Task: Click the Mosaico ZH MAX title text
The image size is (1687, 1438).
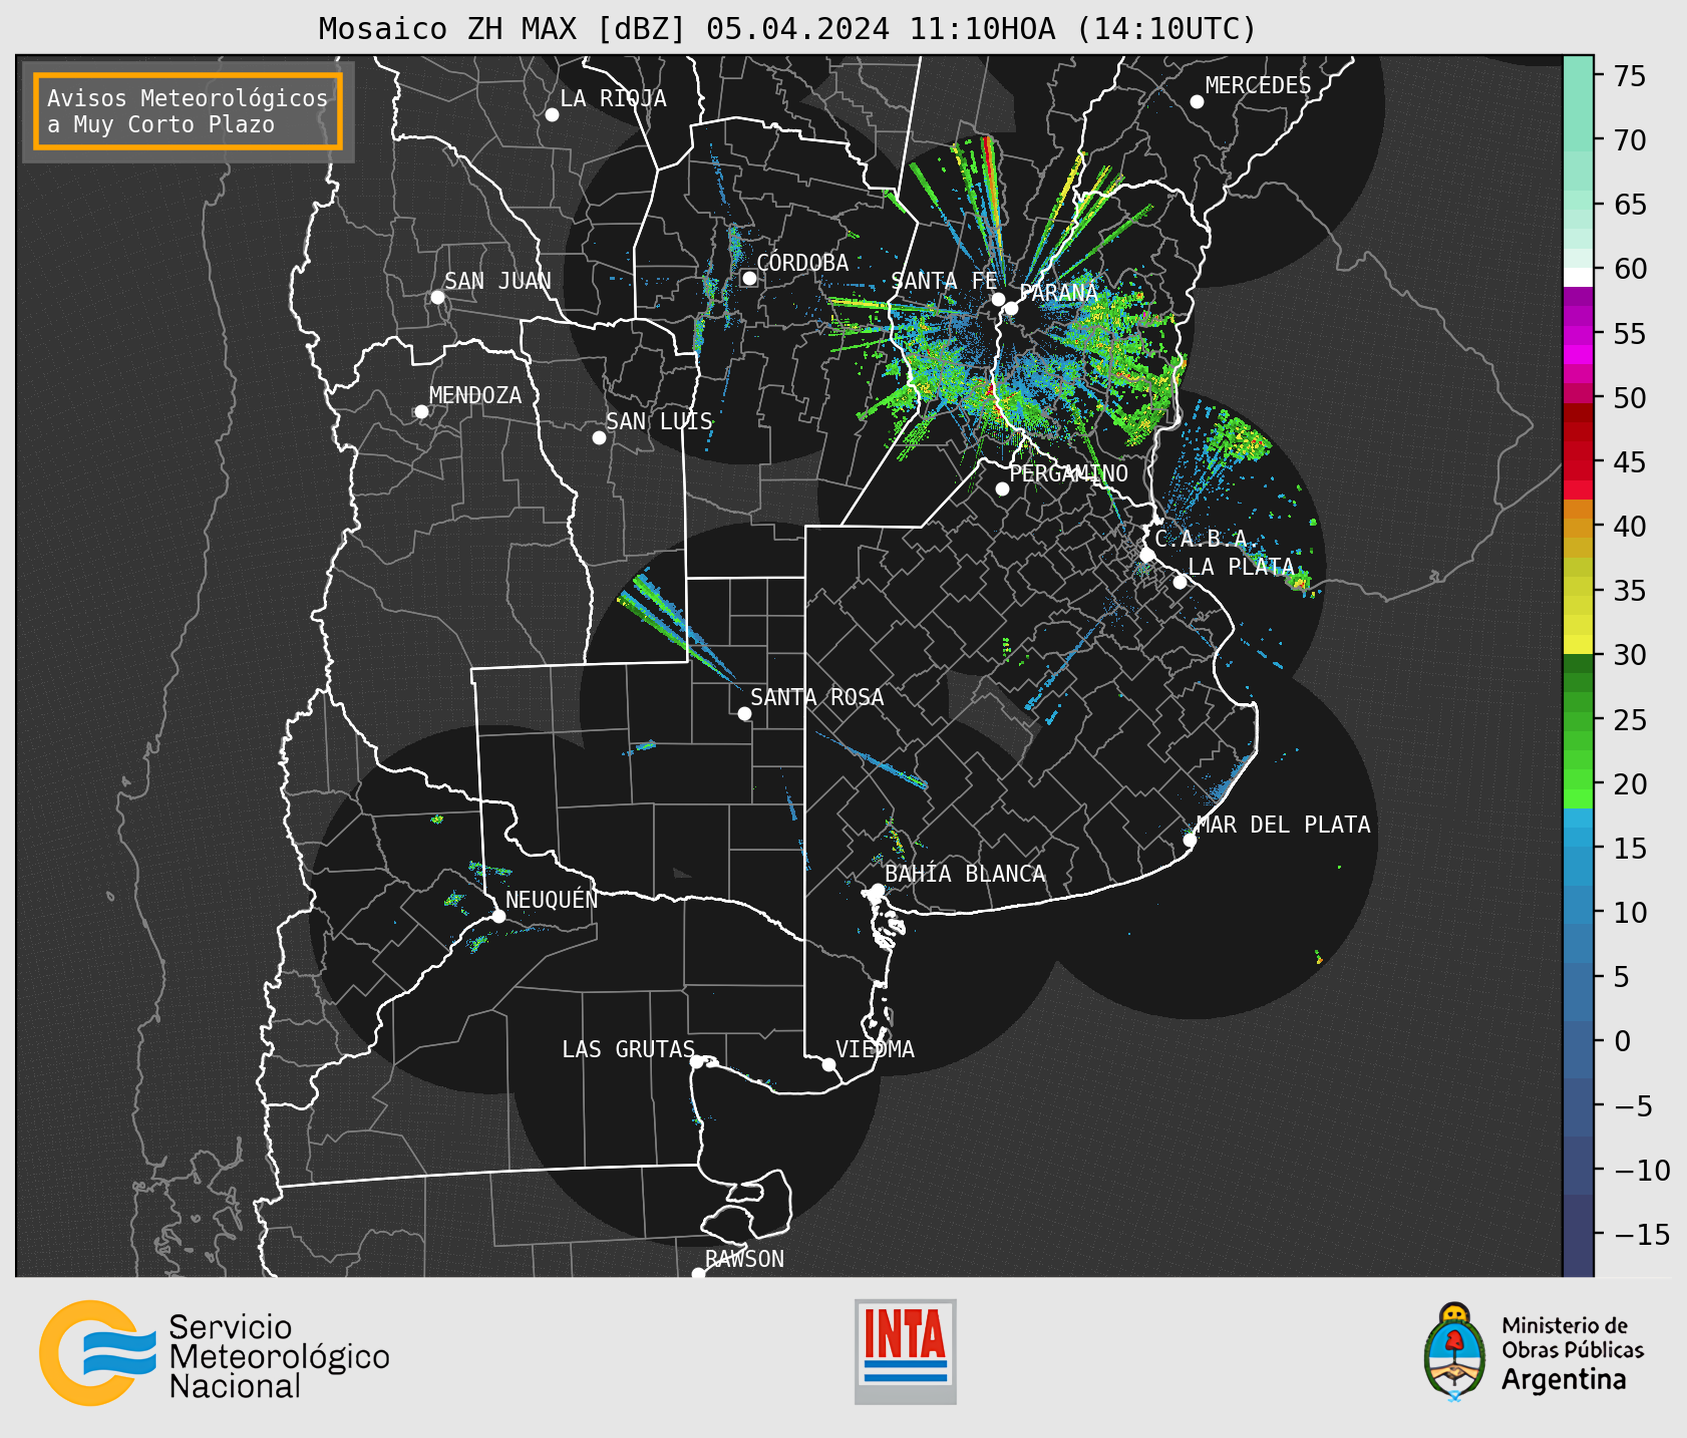Action: 786,28
